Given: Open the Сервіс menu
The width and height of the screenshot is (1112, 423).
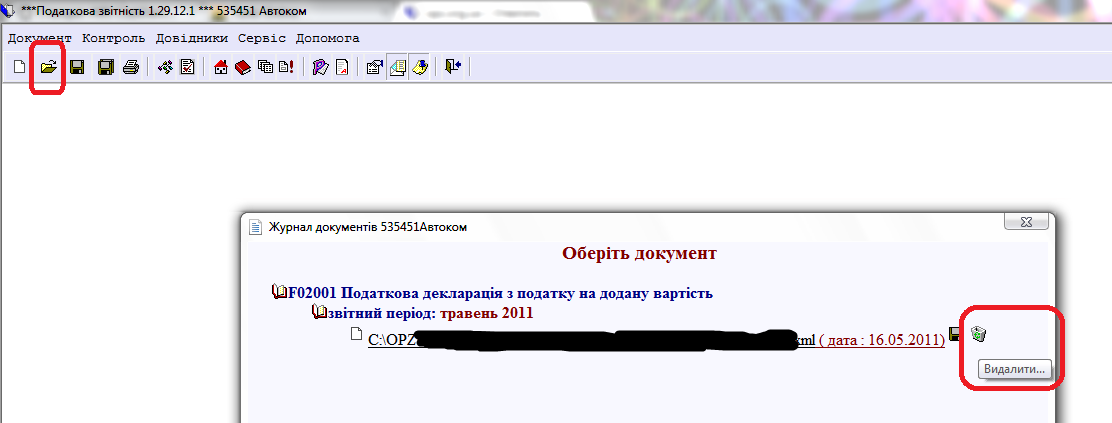Looking at the screenshot, I should tap(262, 38).
